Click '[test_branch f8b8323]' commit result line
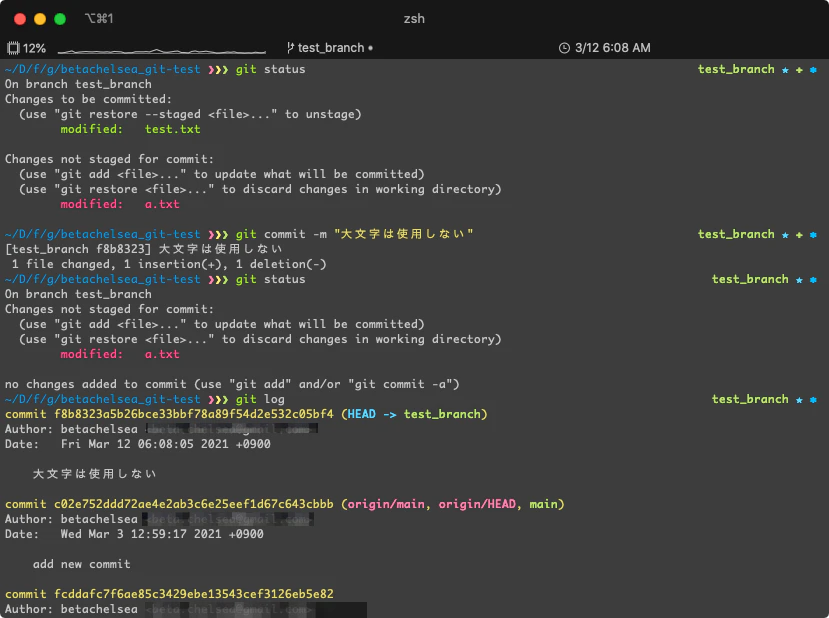This screenshot has height=618, width=829. coord(143,249)
